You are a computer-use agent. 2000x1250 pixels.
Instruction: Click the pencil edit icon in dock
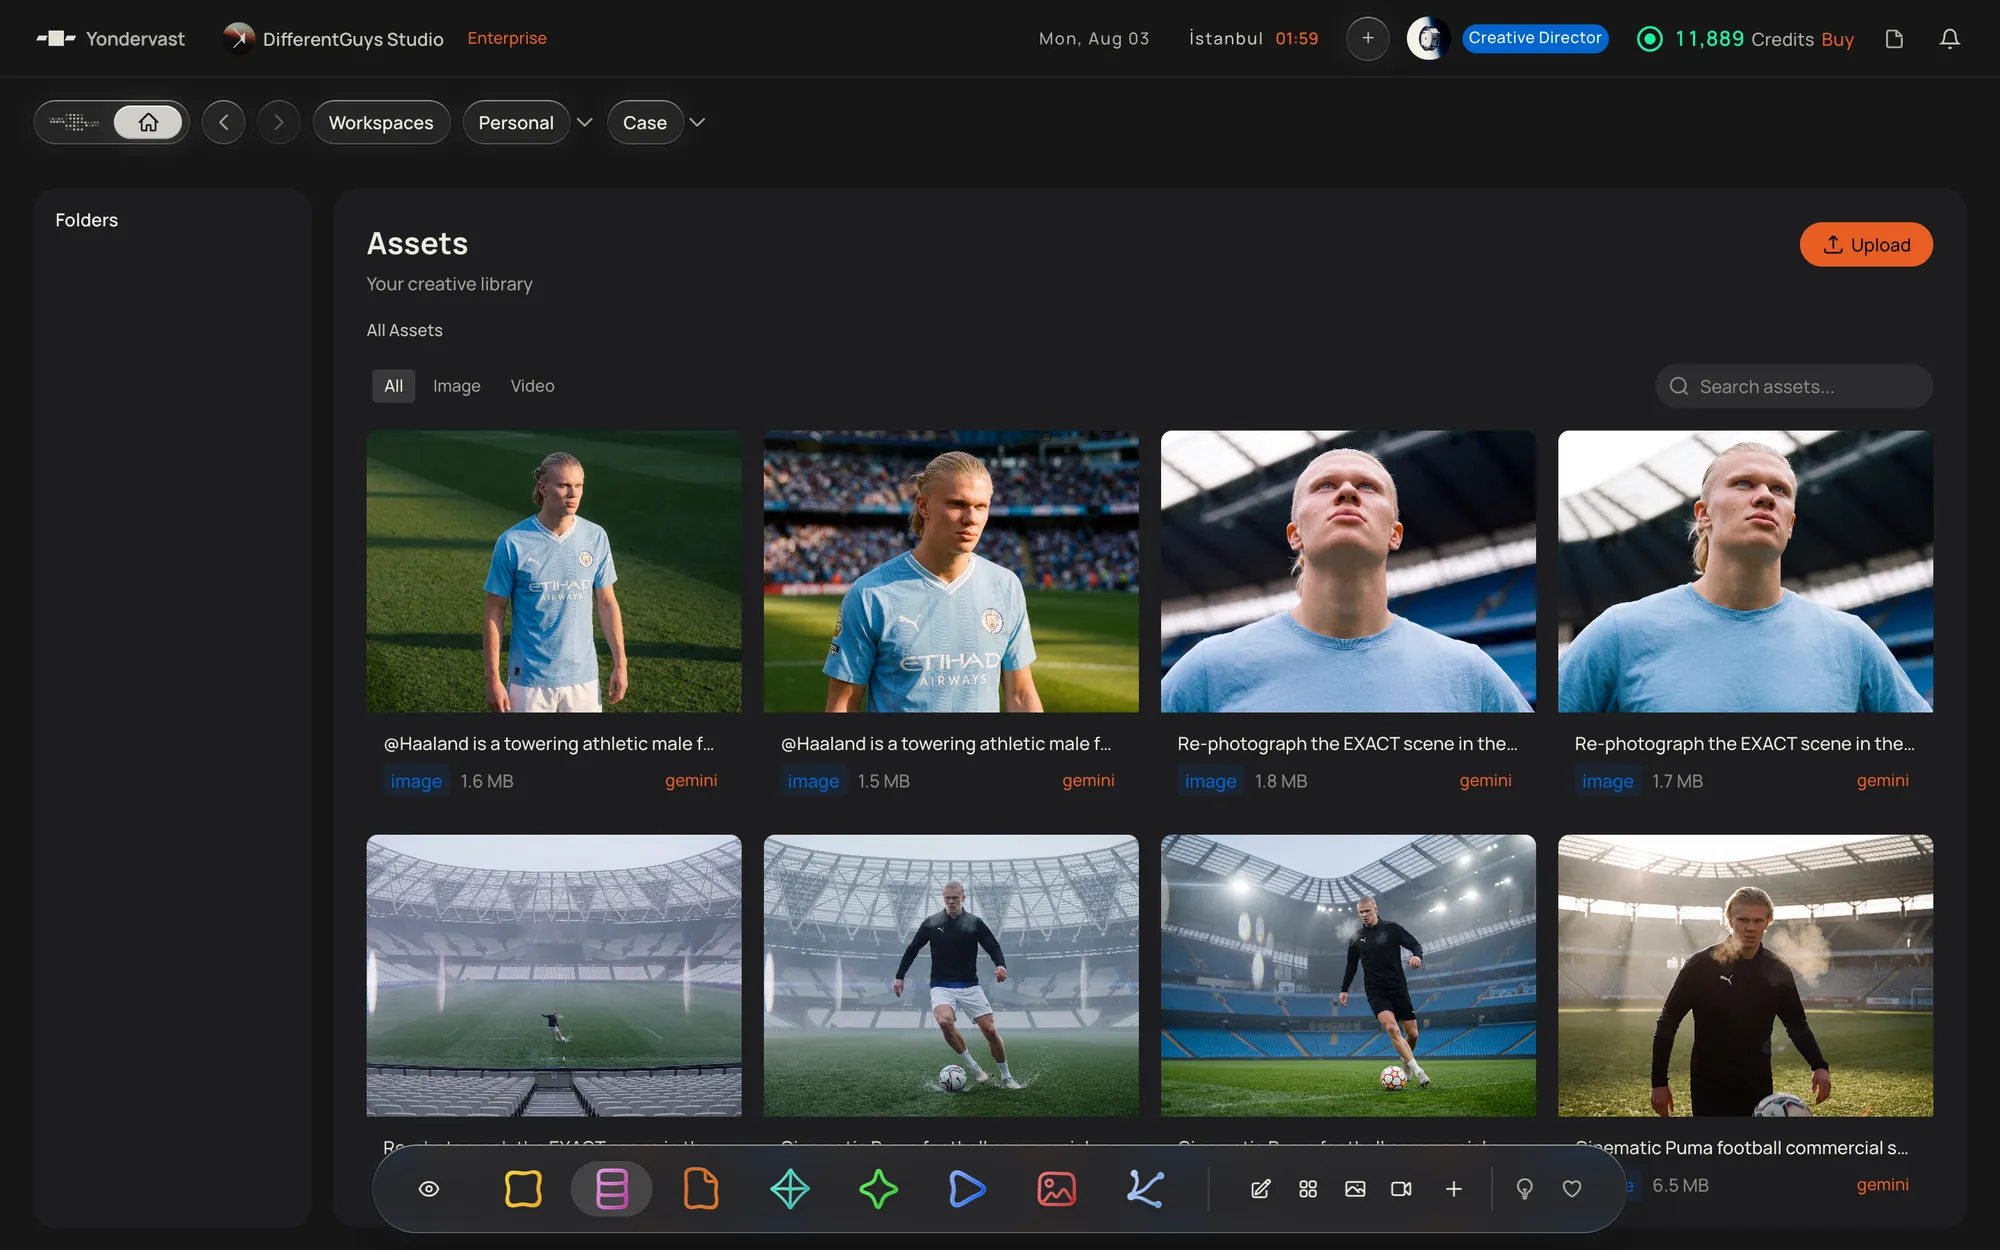1261,1189
